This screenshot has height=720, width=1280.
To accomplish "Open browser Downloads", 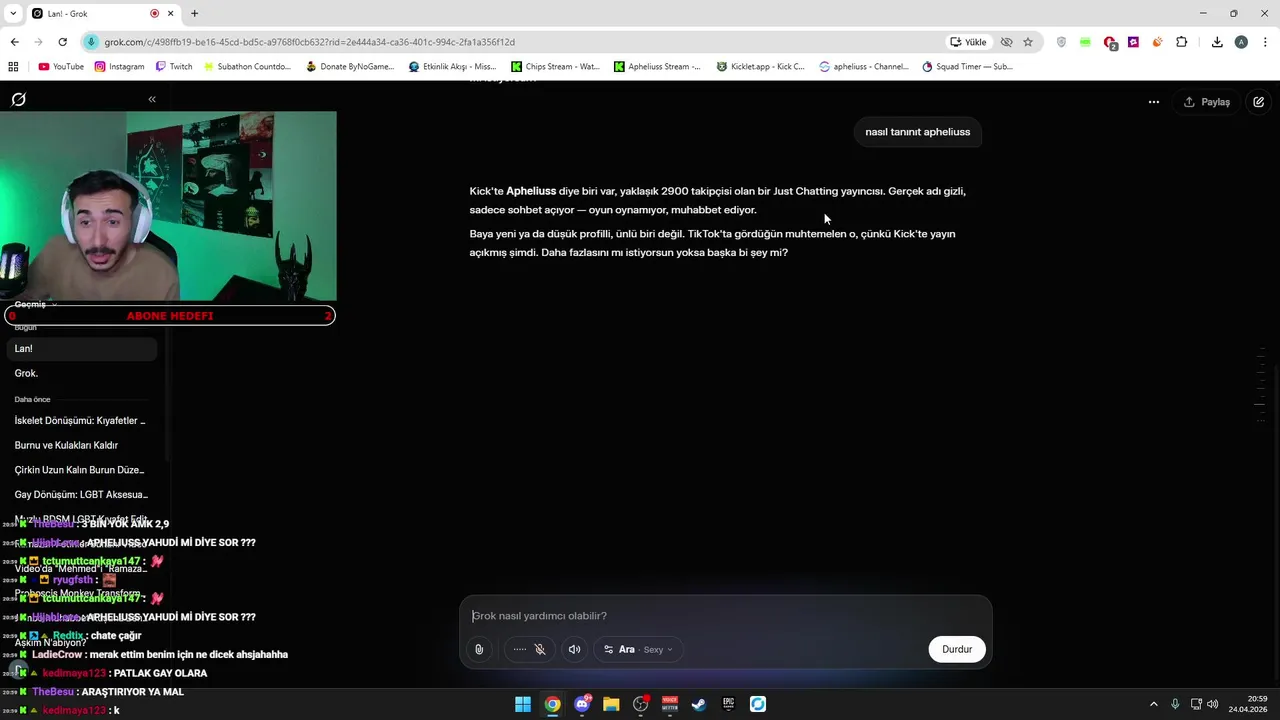I will [x=1217, y=42].
